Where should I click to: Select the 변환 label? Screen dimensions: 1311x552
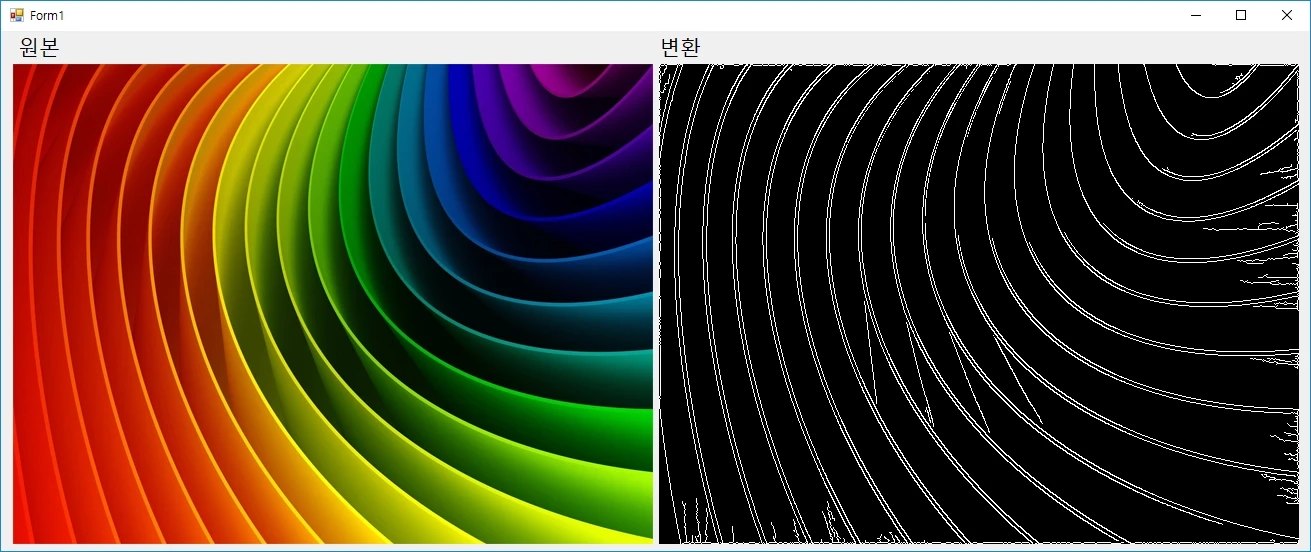tap(680, 48)
